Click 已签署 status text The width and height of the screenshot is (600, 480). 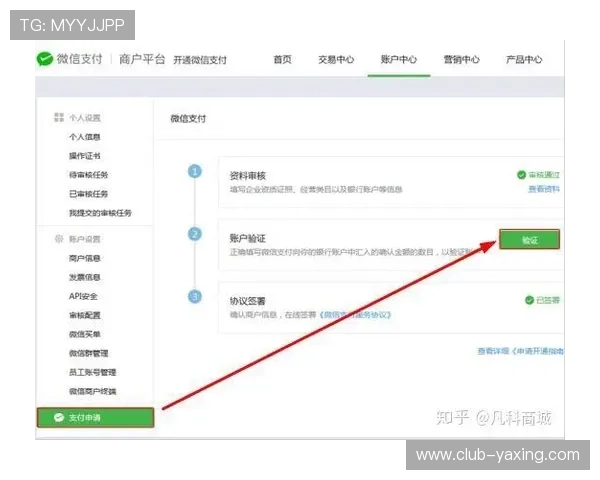548,300
